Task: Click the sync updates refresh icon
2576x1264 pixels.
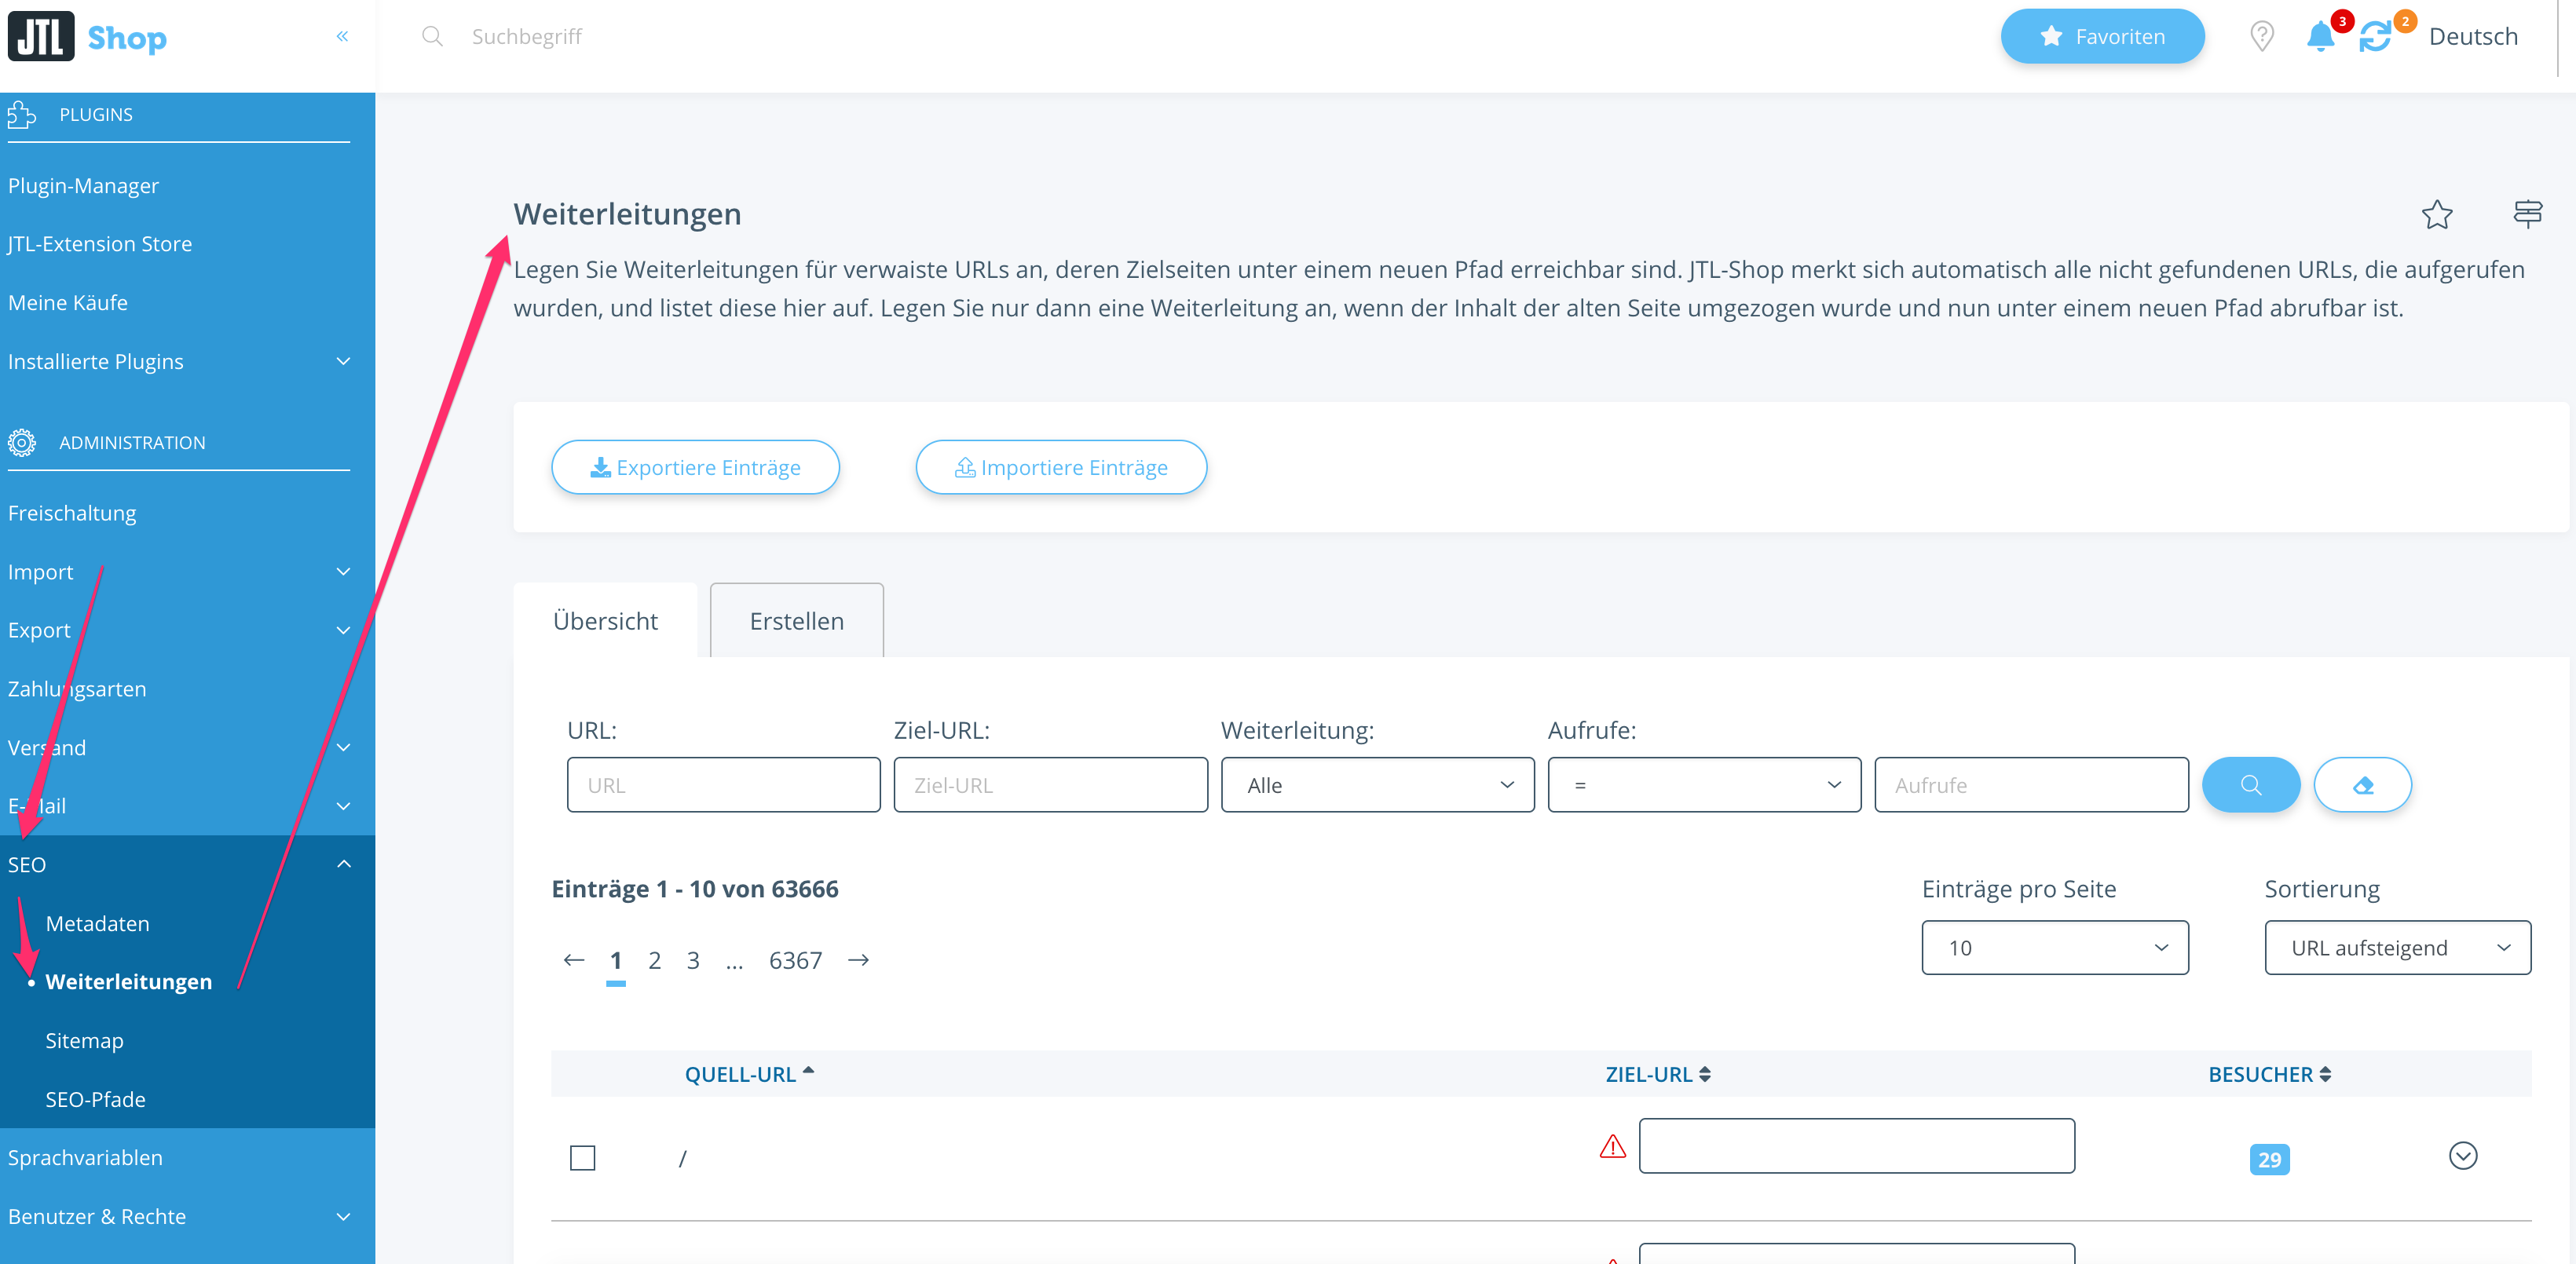Action: pos(2374,37)
